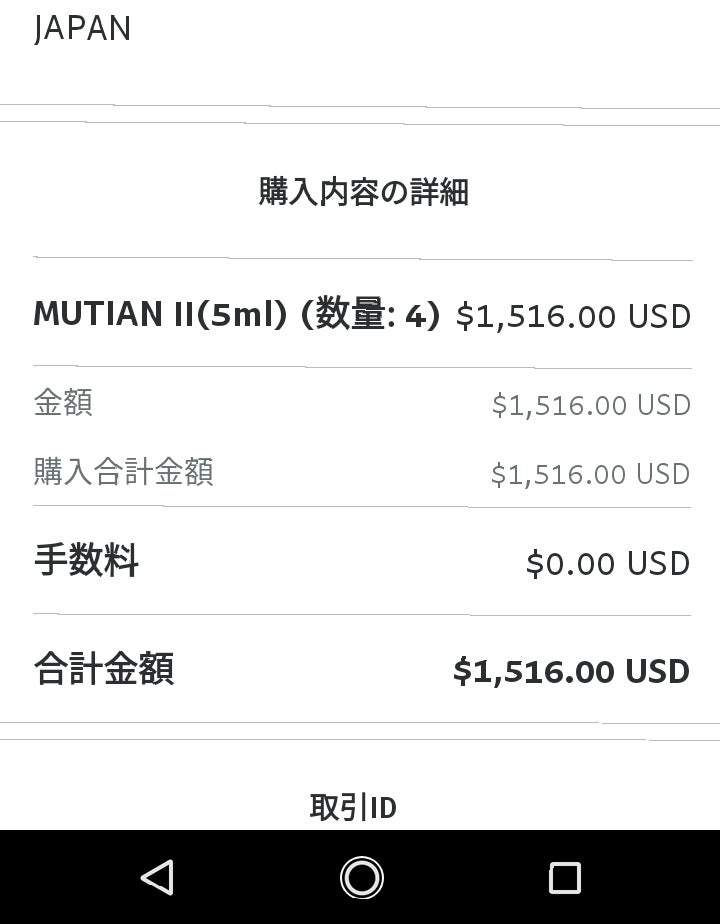The width and height of the screenshot is (720, 924).
Task: Tap the price beside MUTIAN II item
Action: [573, 316]
